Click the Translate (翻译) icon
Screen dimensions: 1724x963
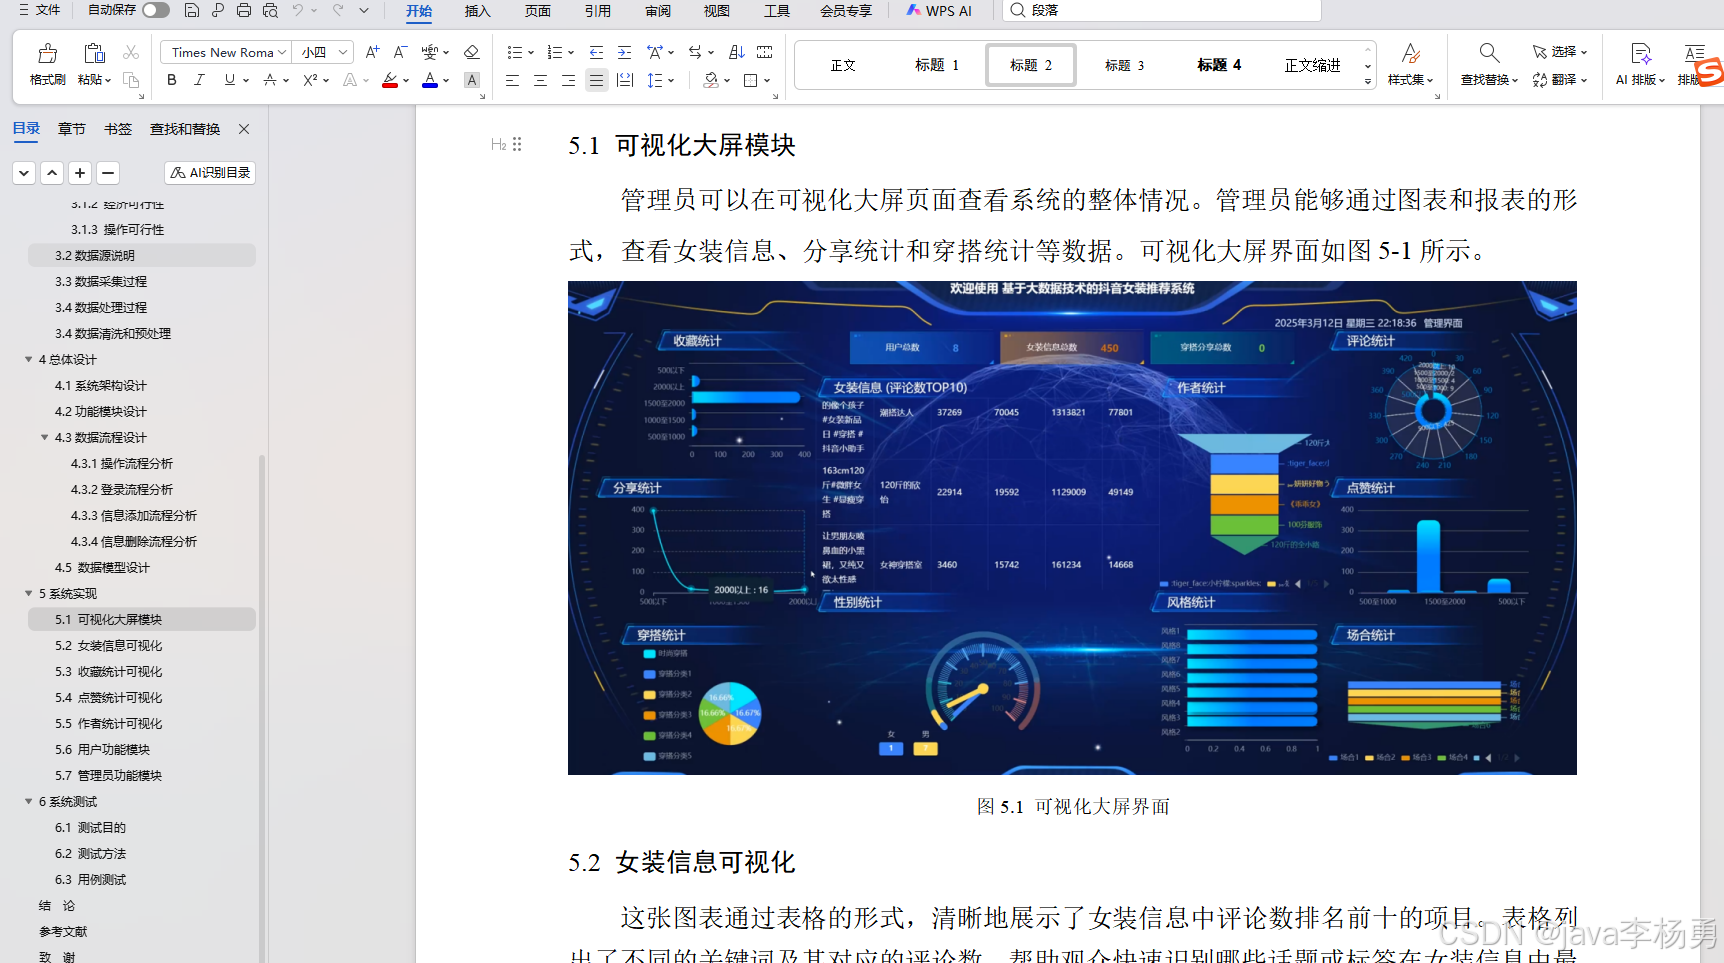1539,80
